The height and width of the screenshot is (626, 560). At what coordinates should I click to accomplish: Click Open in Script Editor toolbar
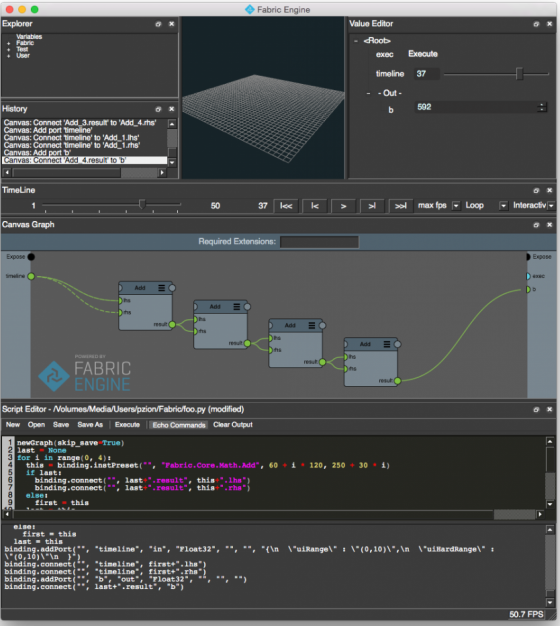pyautogui.click(x=36, y=425)
